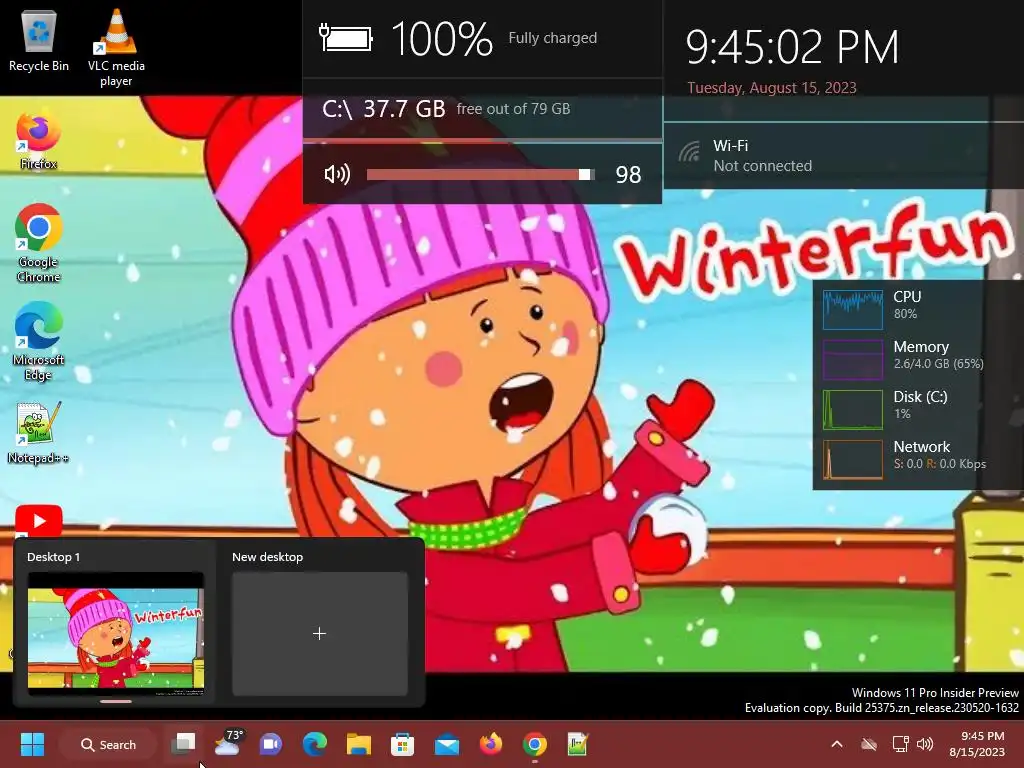Open Google Chrome desktop shortcut
Viewport: 1024px width, 768px height.
click(39, 243)
